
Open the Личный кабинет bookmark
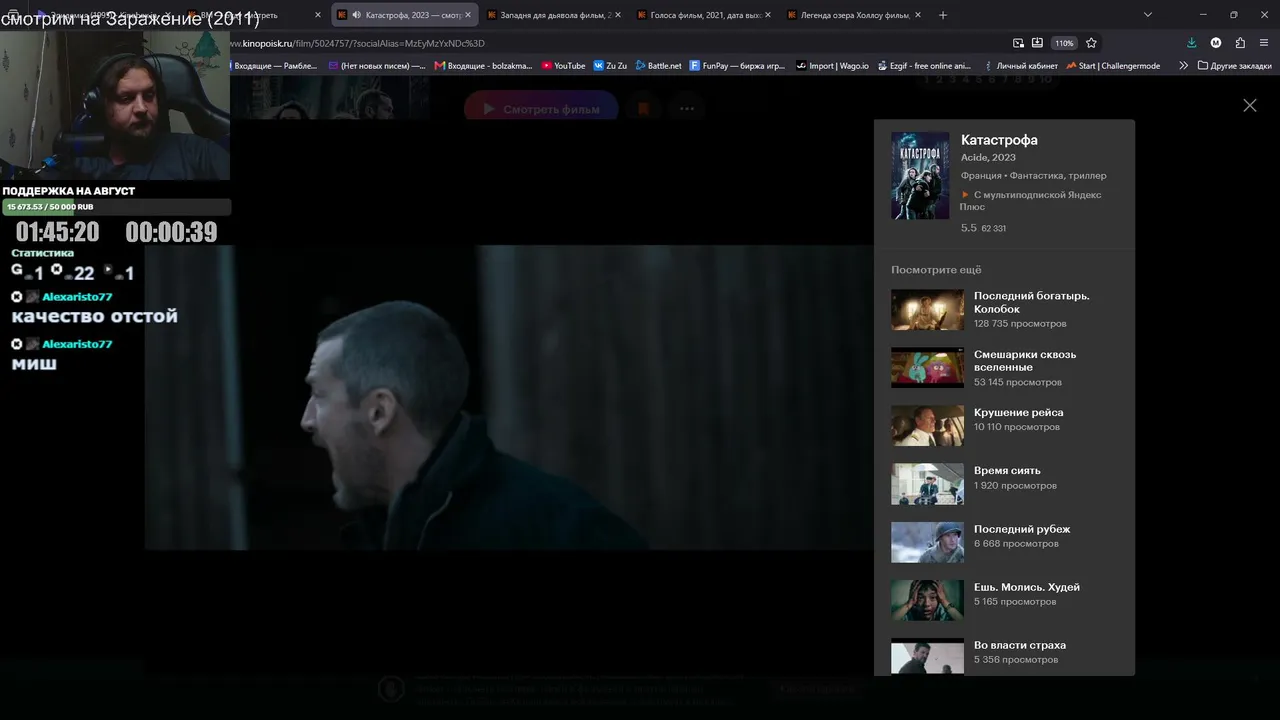[1020, 66]
